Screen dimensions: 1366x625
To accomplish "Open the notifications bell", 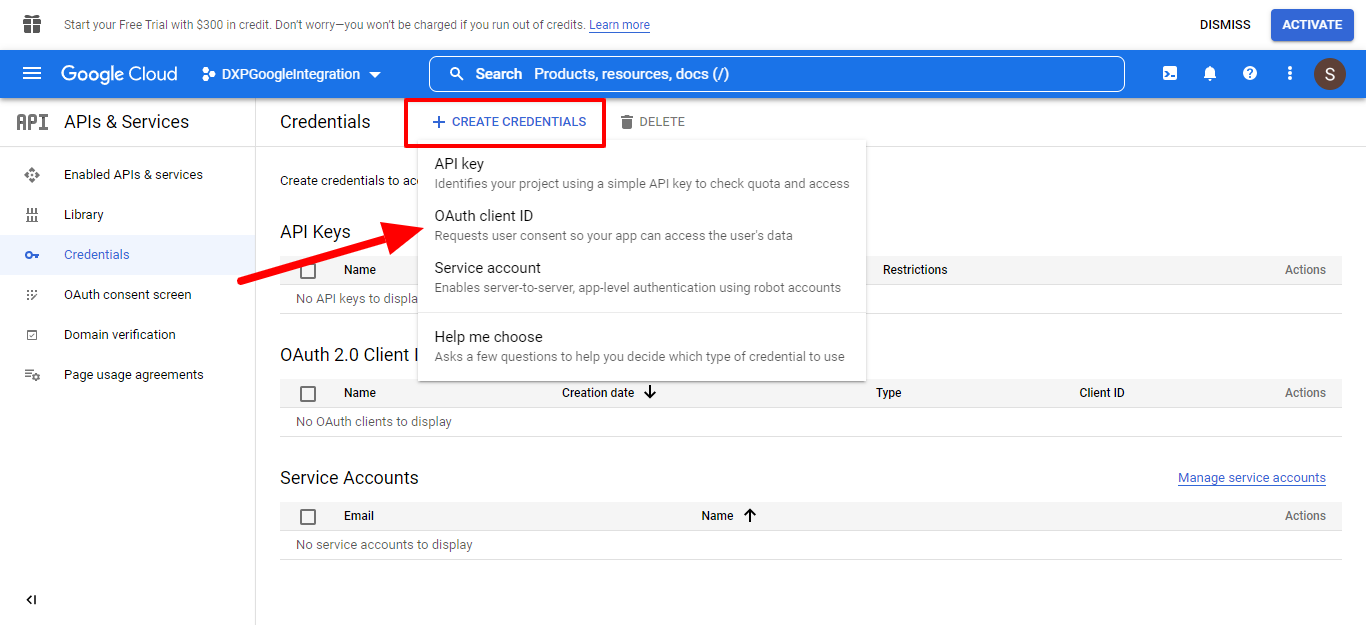I will coord(1210,74).
